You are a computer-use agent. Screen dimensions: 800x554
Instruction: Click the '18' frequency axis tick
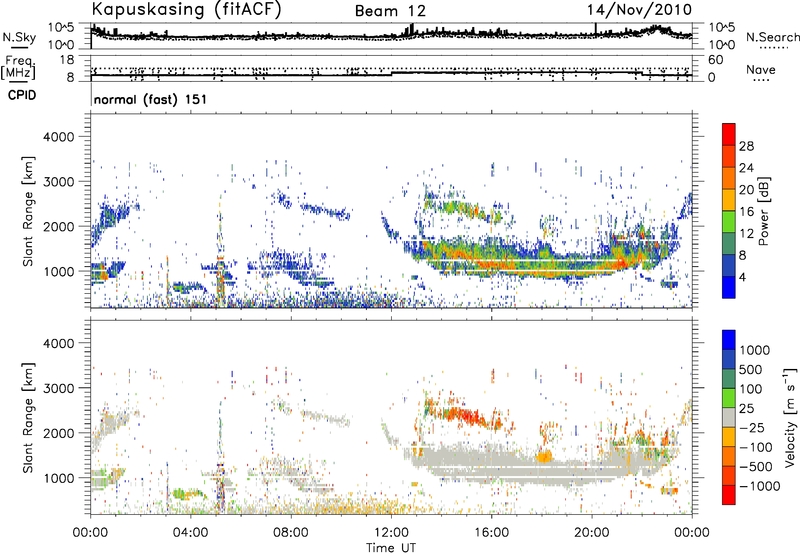[67, 60]
